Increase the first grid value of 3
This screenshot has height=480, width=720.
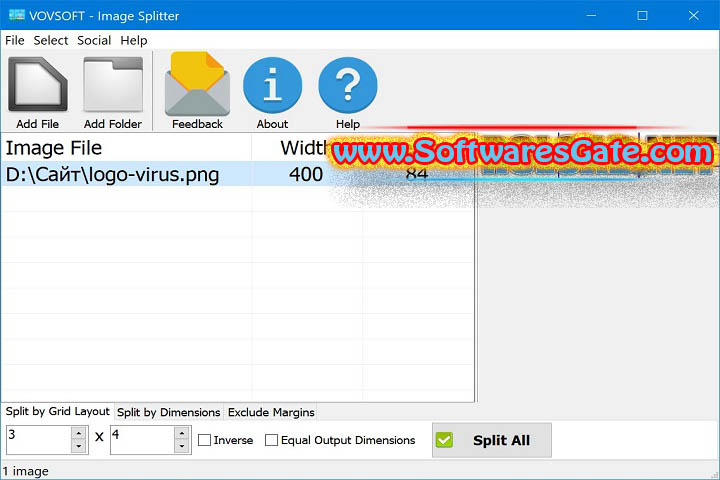click(79, 433)
